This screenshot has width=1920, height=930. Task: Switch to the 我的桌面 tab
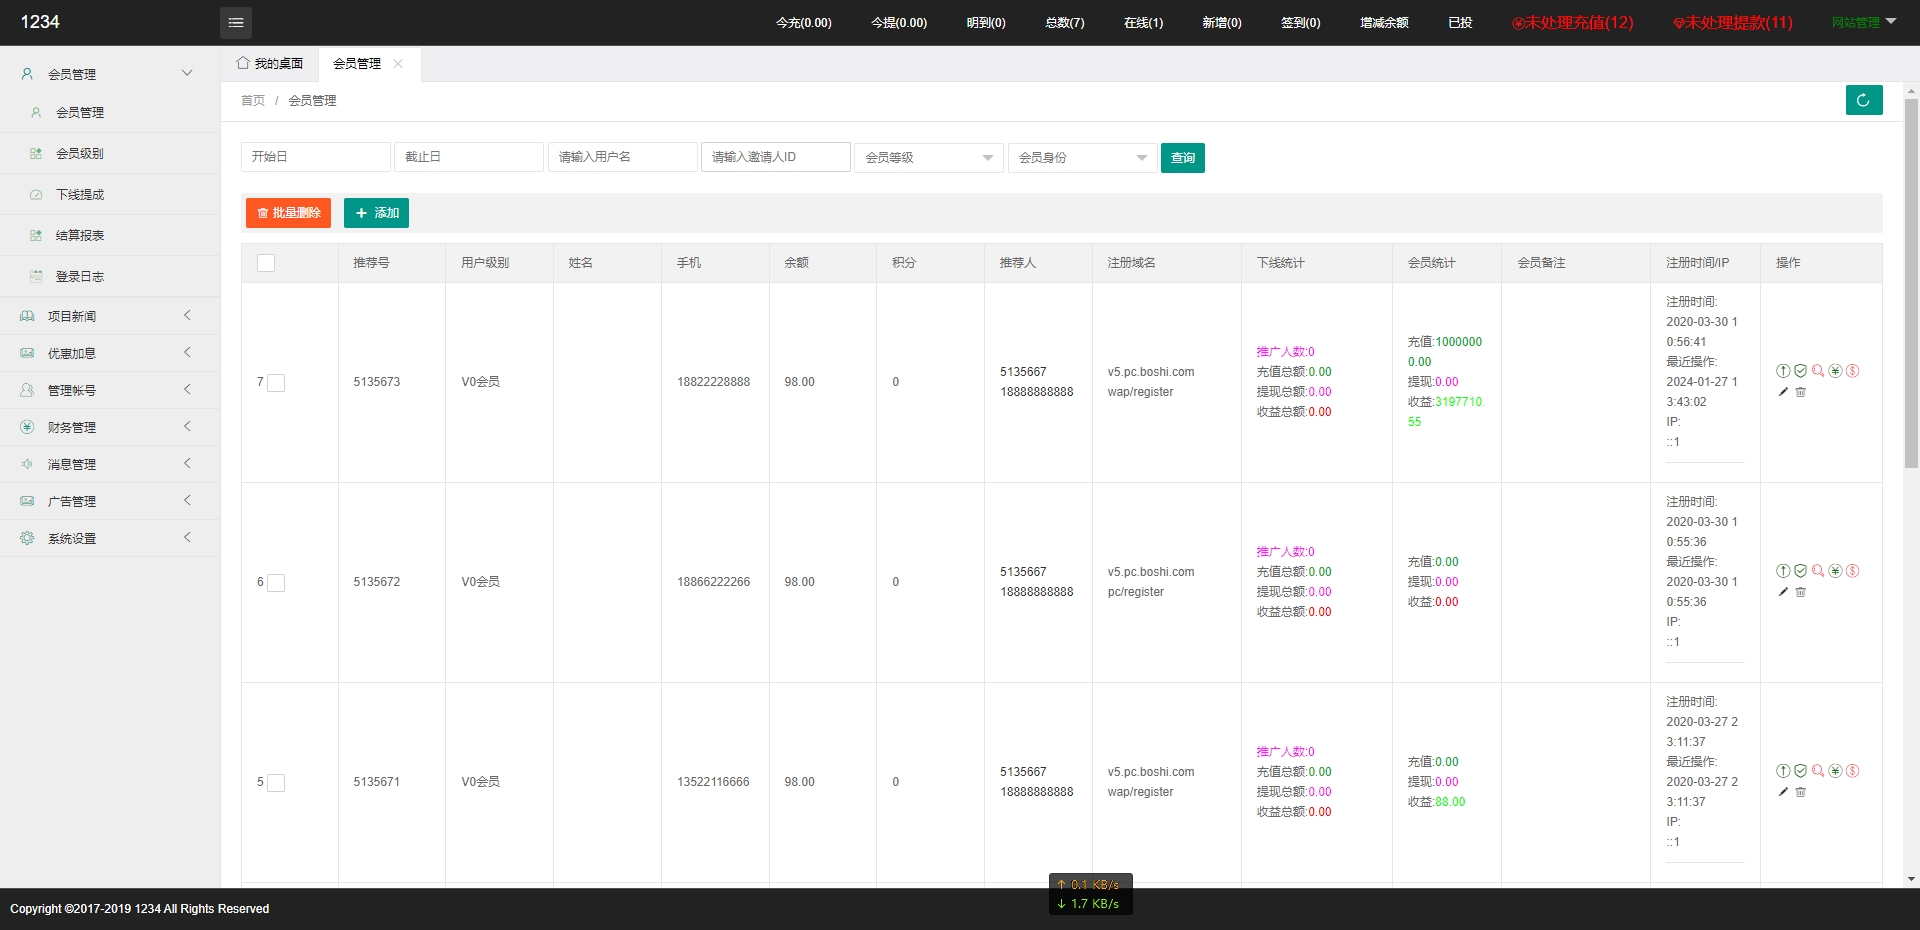click(x=270, y=64)
